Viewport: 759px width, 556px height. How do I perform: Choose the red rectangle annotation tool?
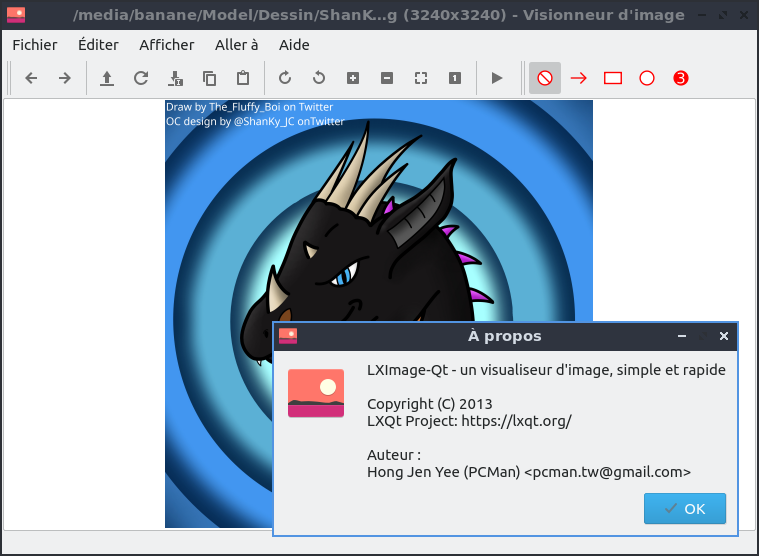click(613, 78)
